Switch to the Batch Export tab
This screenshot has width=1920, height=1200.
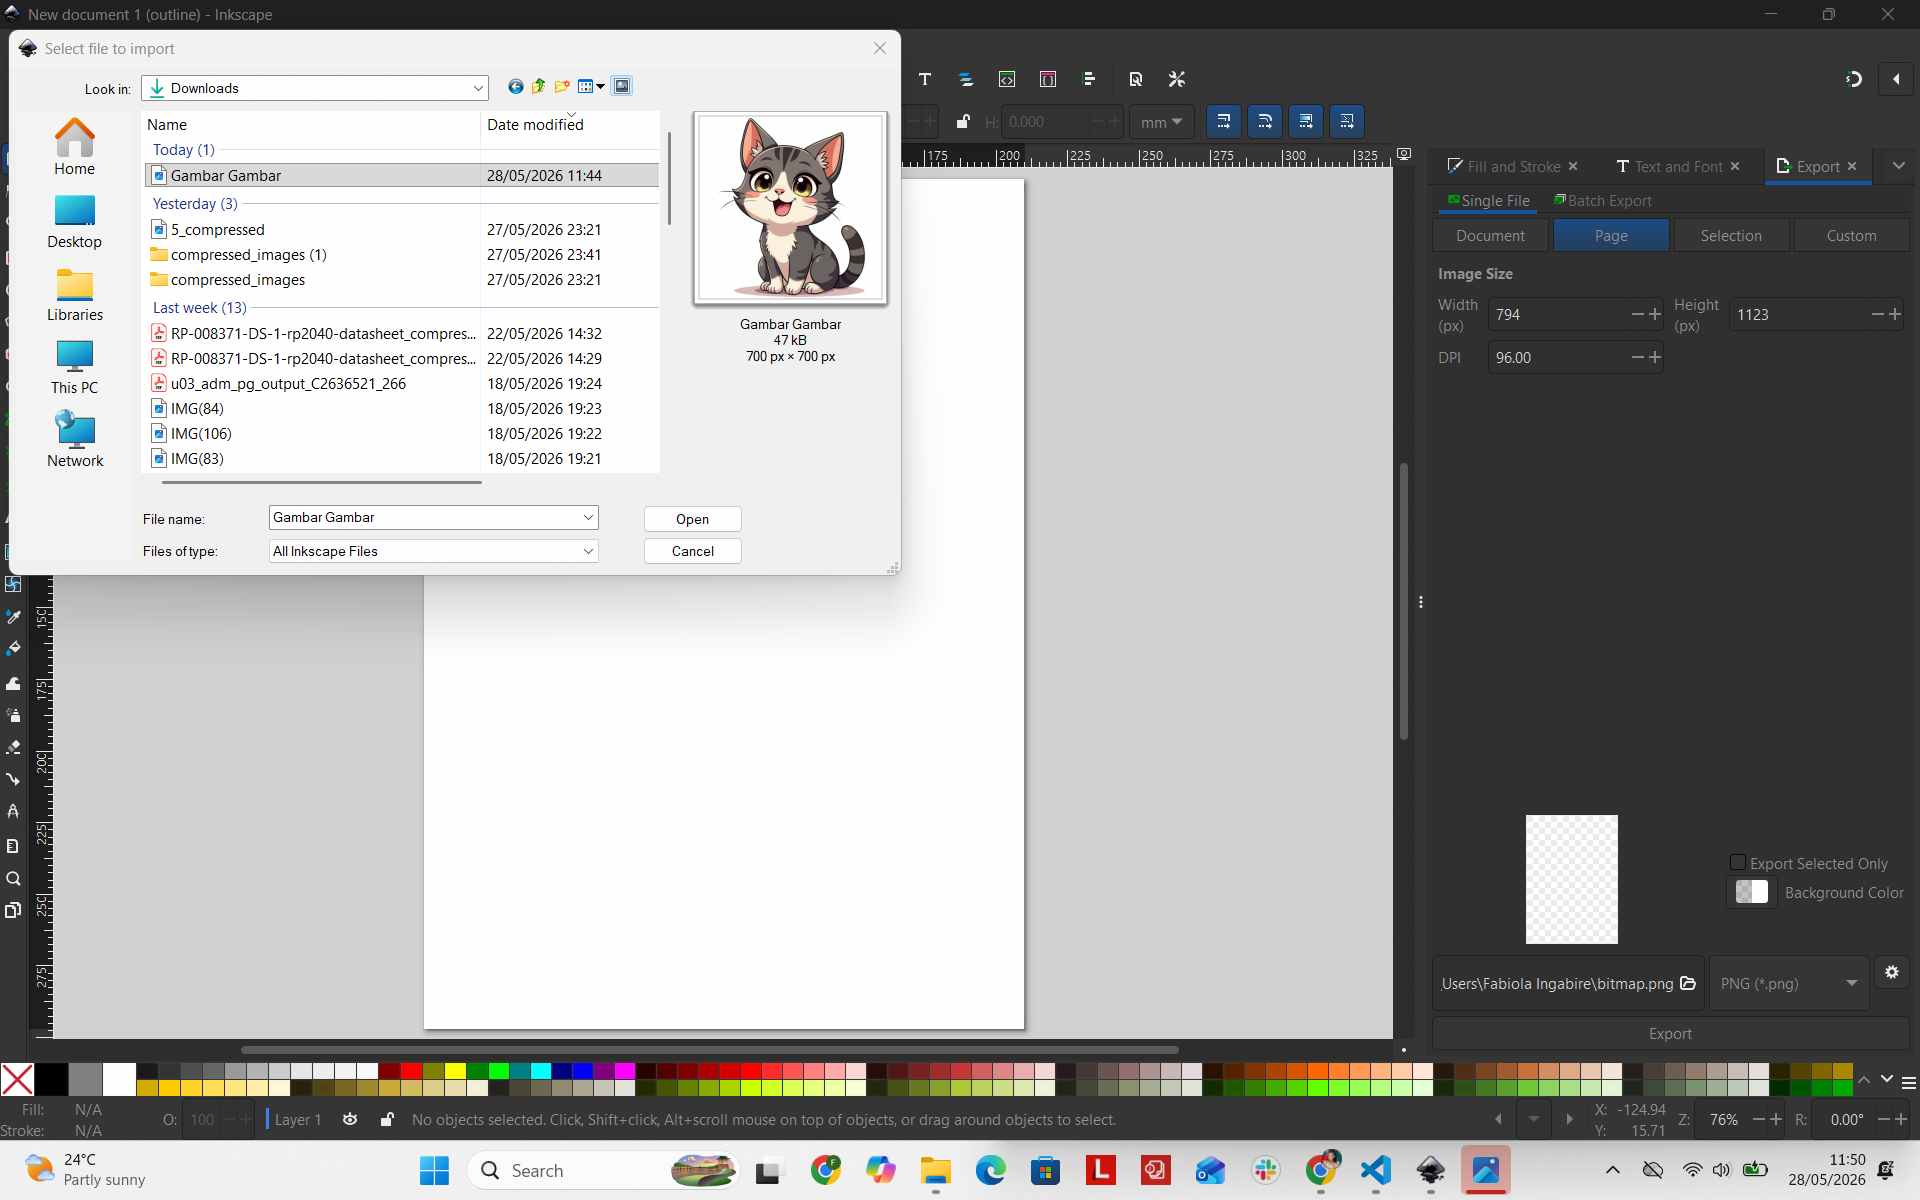(1602, 201)
